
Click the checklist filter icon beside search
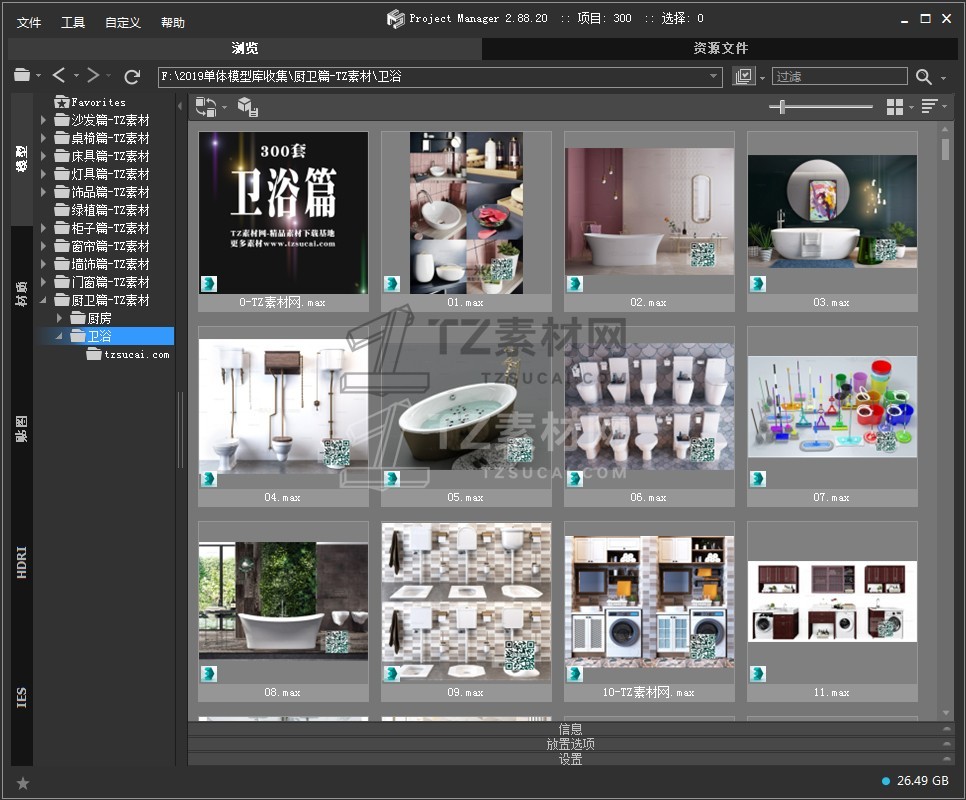[x=743, y=76]
